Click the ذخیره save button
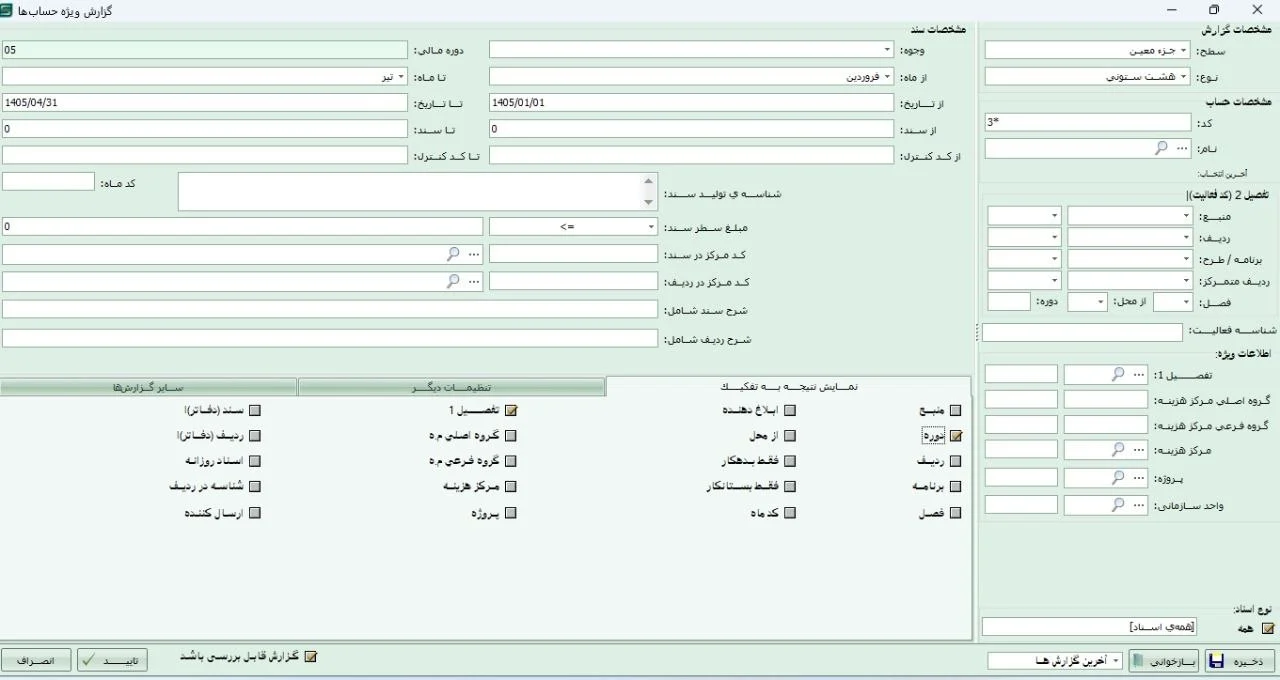The image size is (1280, 680). click(x=1240, y=660)
